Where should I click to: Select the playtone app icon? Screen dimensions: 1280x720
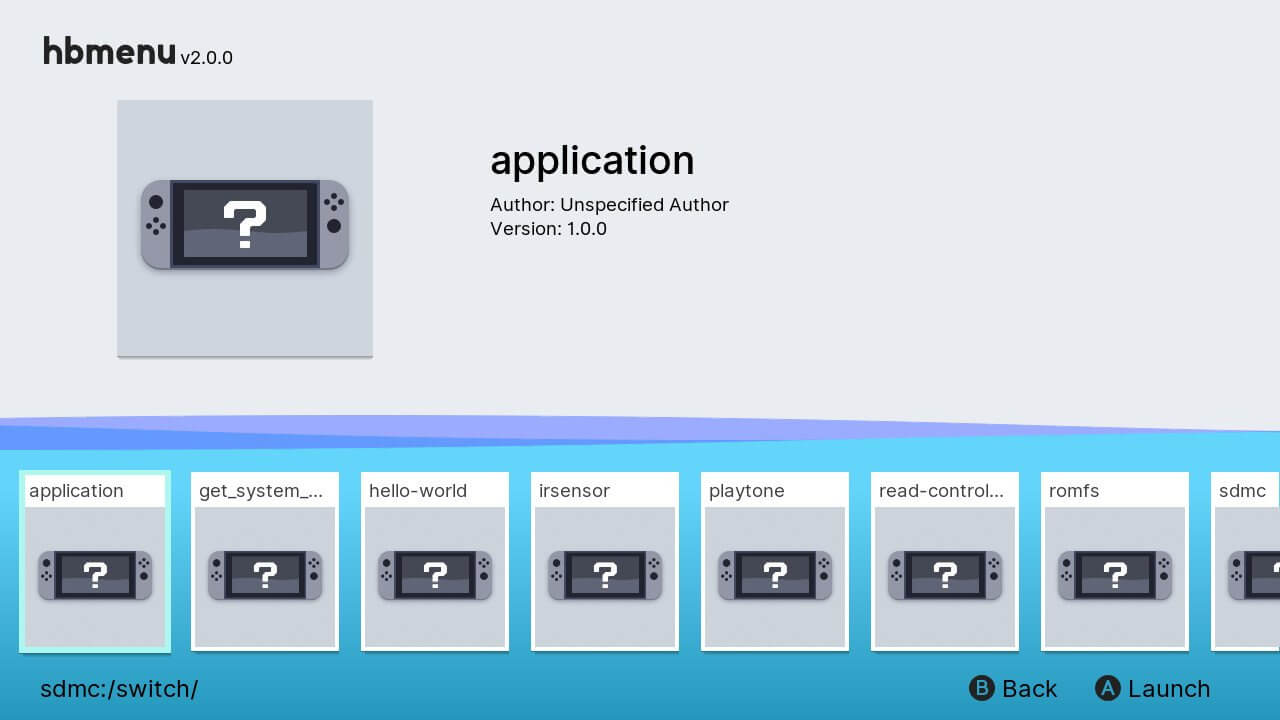coord(775,576)
